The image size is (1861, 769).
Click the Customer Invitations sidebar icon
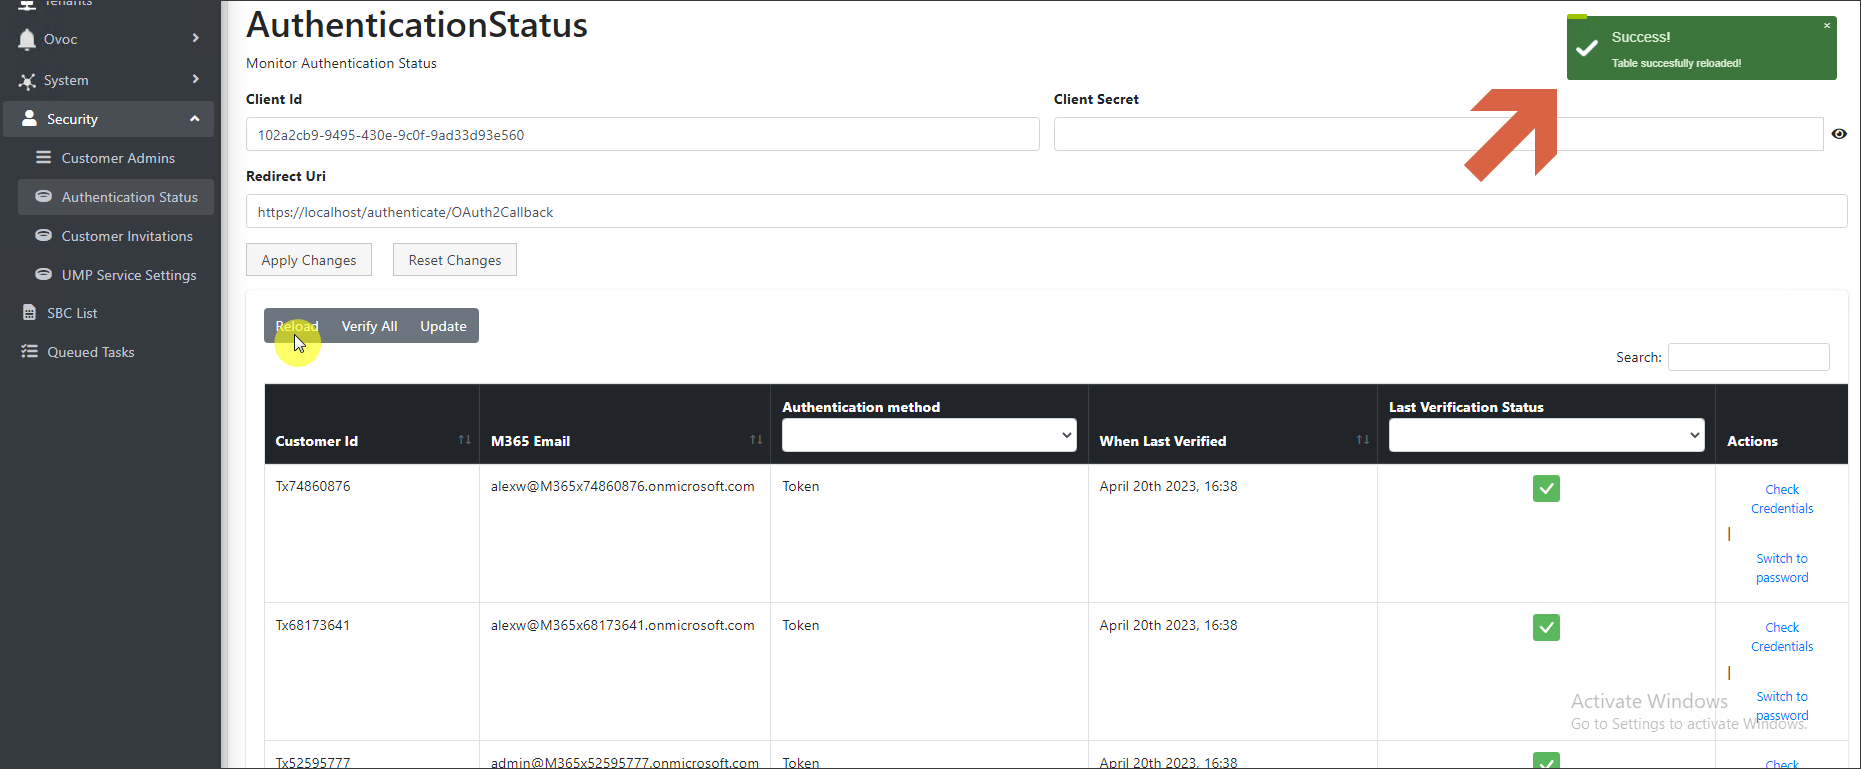pos(44,235)
